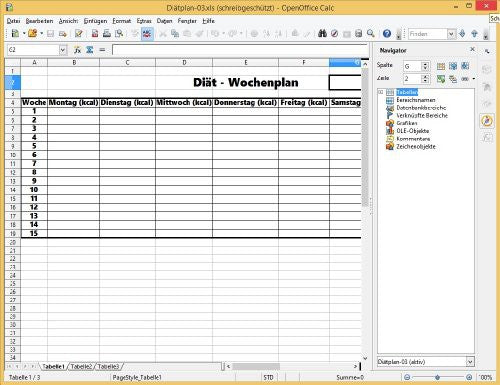Image resolution: width=500 pixels, height=385 pixels.
Task: Click the Open file folder icon
Action: tap(32, 33)
